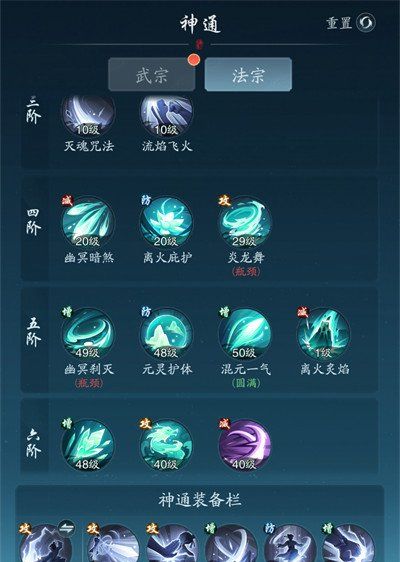Choose the 混元一气 level 50 skill
This screenshot has height=562, width=400.
click(x=245, y=334)
